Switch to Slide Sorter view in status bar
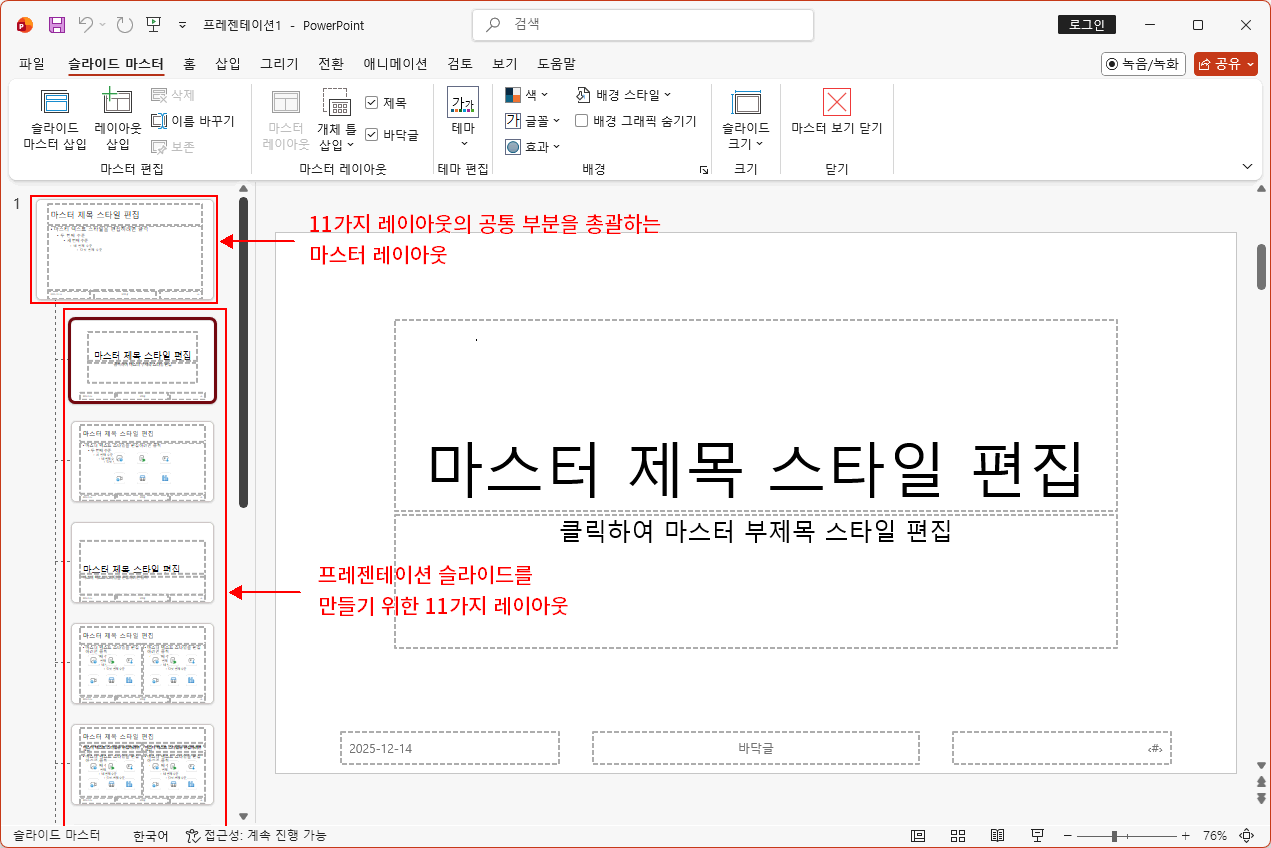This screenshot has height=848, width=1271. click(956, 834)
